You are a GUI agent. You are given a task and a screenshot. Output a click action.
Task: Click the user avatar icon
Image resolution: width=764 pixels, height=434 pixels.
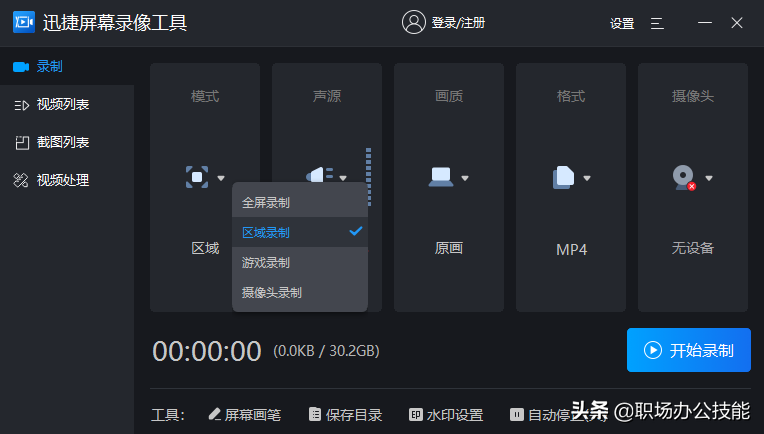(x=413, y=22)
